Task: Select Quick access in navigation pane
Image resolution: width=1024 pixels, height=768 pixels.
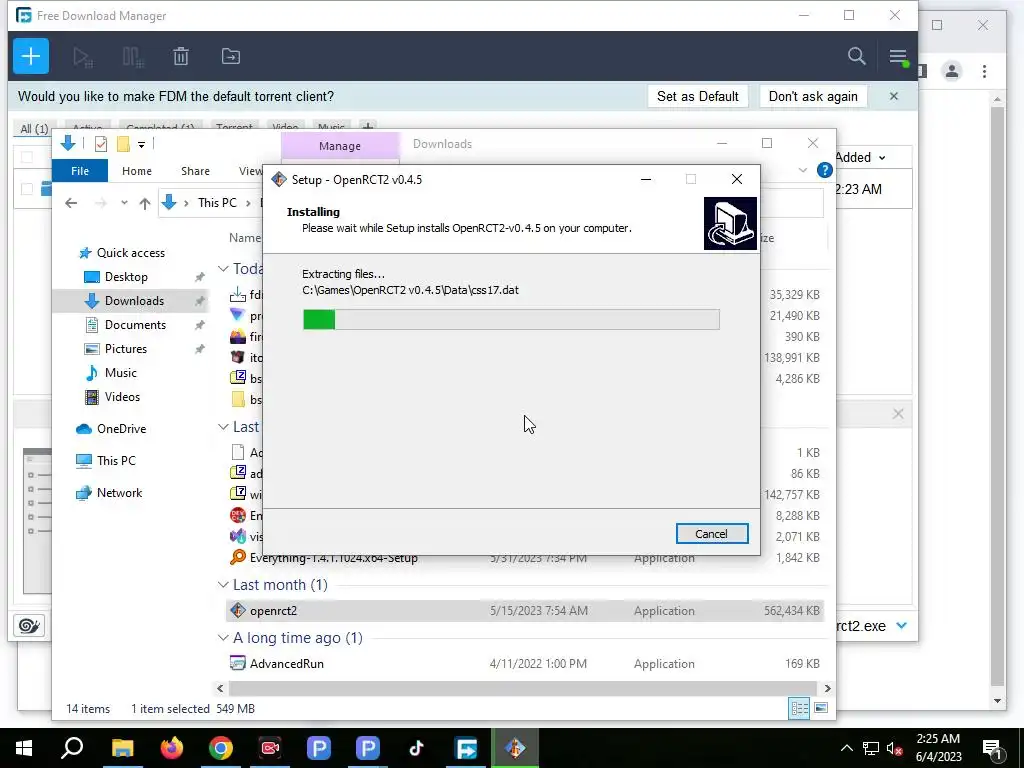Action: 131,253
